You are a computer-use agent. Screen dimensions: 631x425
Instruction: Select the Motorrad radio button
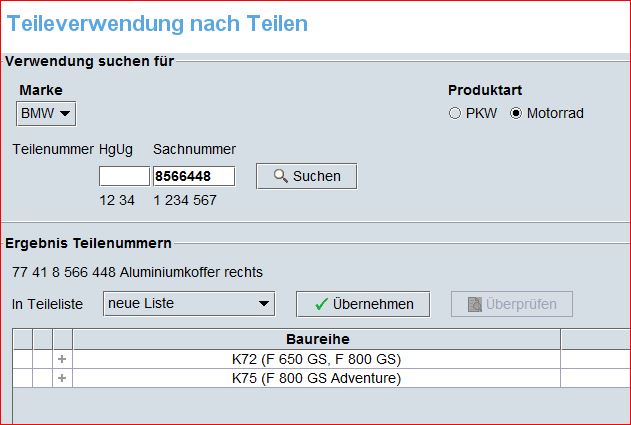click(516, 113)
